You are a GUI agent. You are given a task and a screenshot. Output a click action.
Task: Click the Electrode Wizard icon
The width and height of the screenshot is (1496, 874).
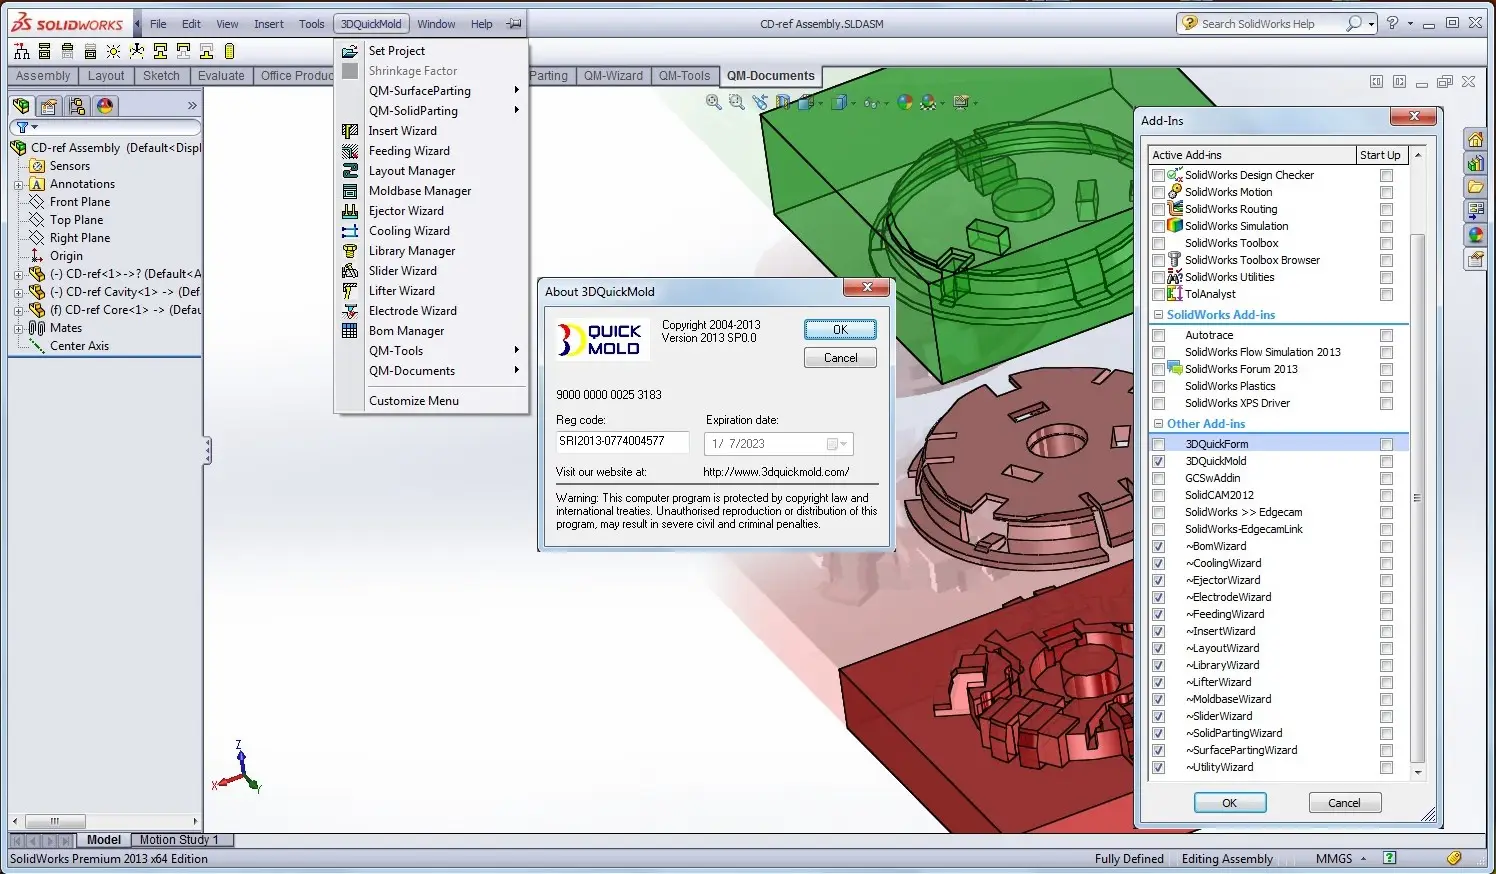coord(350,311)
